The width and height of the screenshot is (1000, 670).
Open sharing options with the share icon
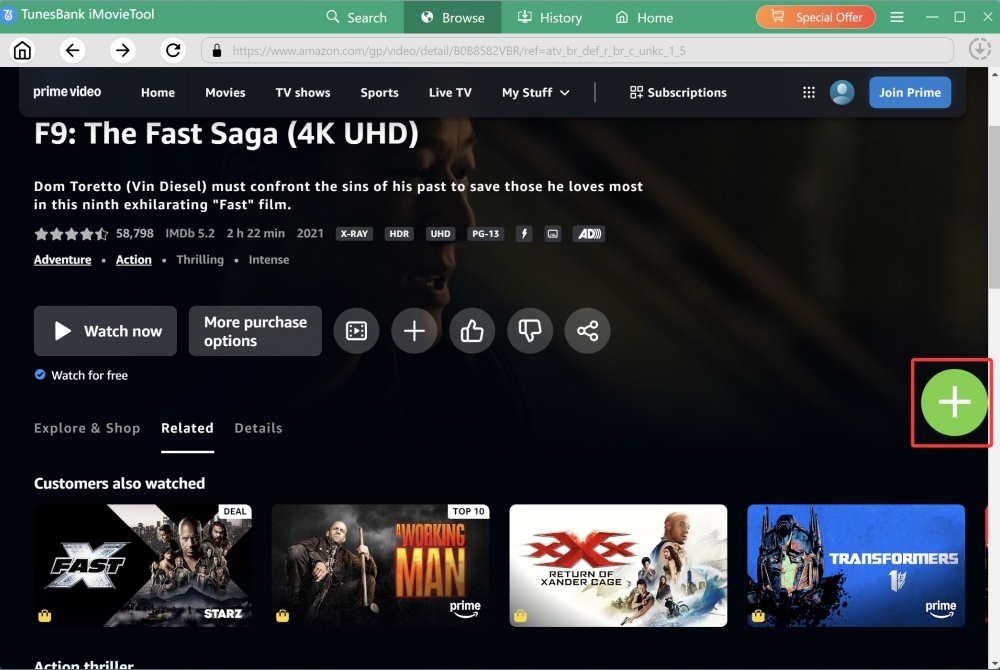point(587,331)
